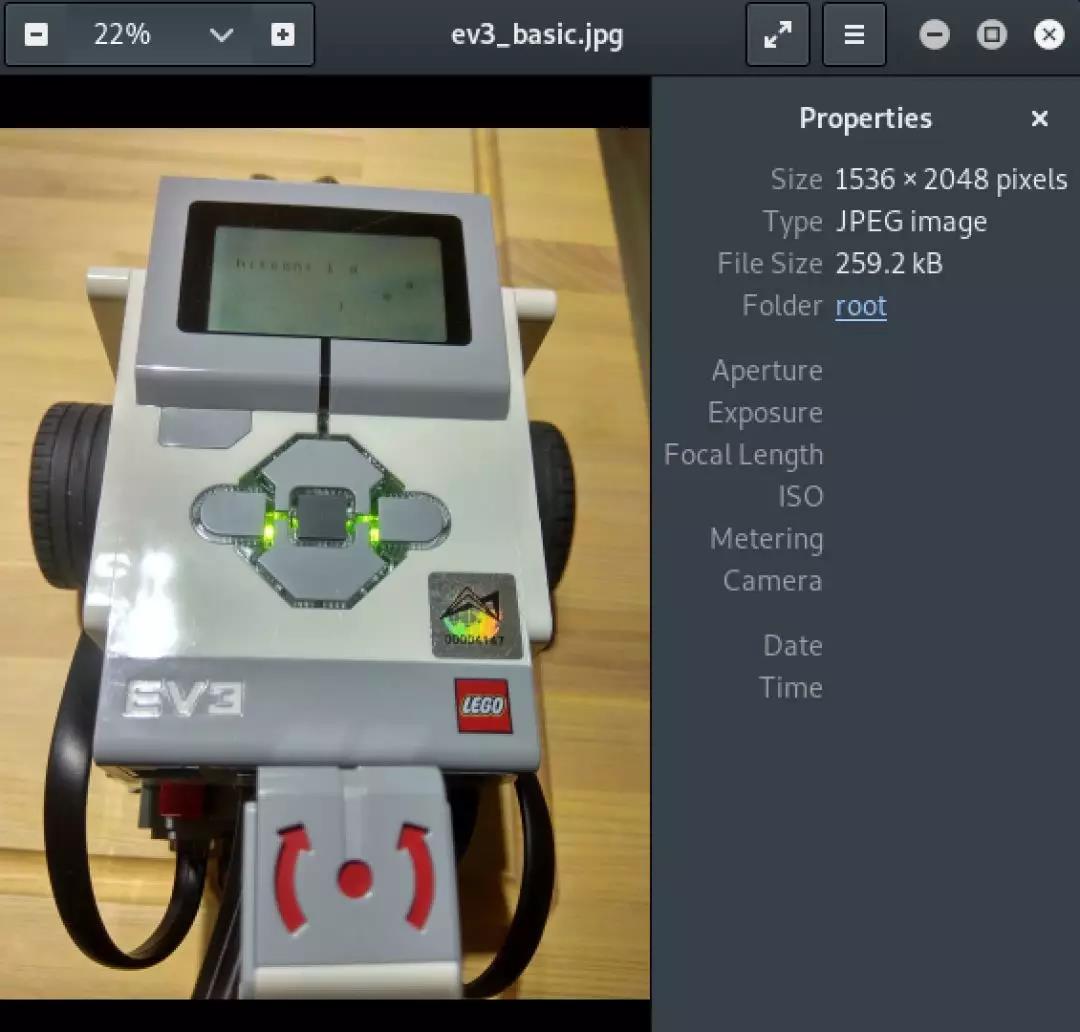Click the Focal Length property label
Viewport: 1080px width, 1032px height.
click(x=744, y=455)
